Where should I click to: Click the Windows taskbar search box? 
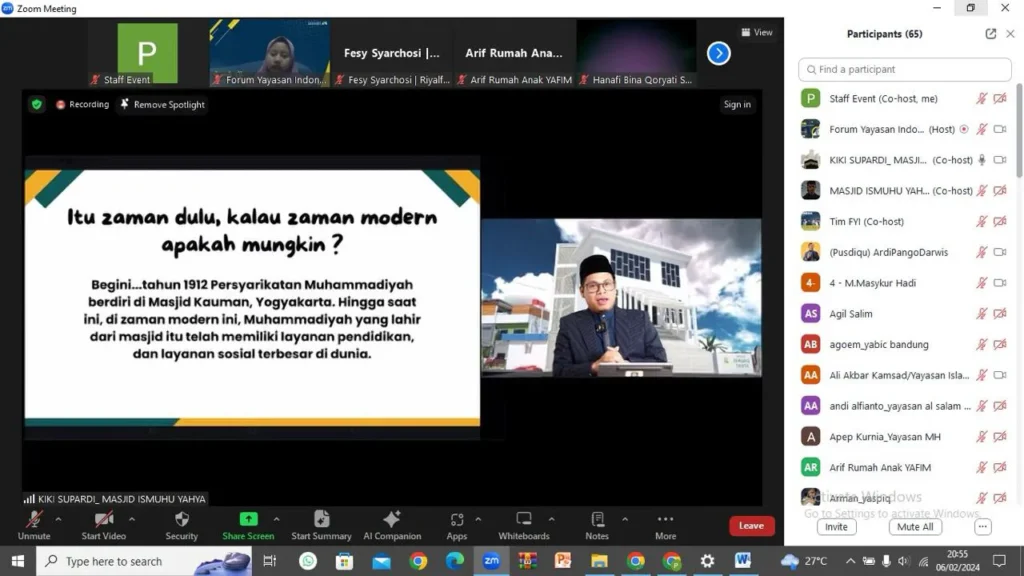[x=144, y=561]
